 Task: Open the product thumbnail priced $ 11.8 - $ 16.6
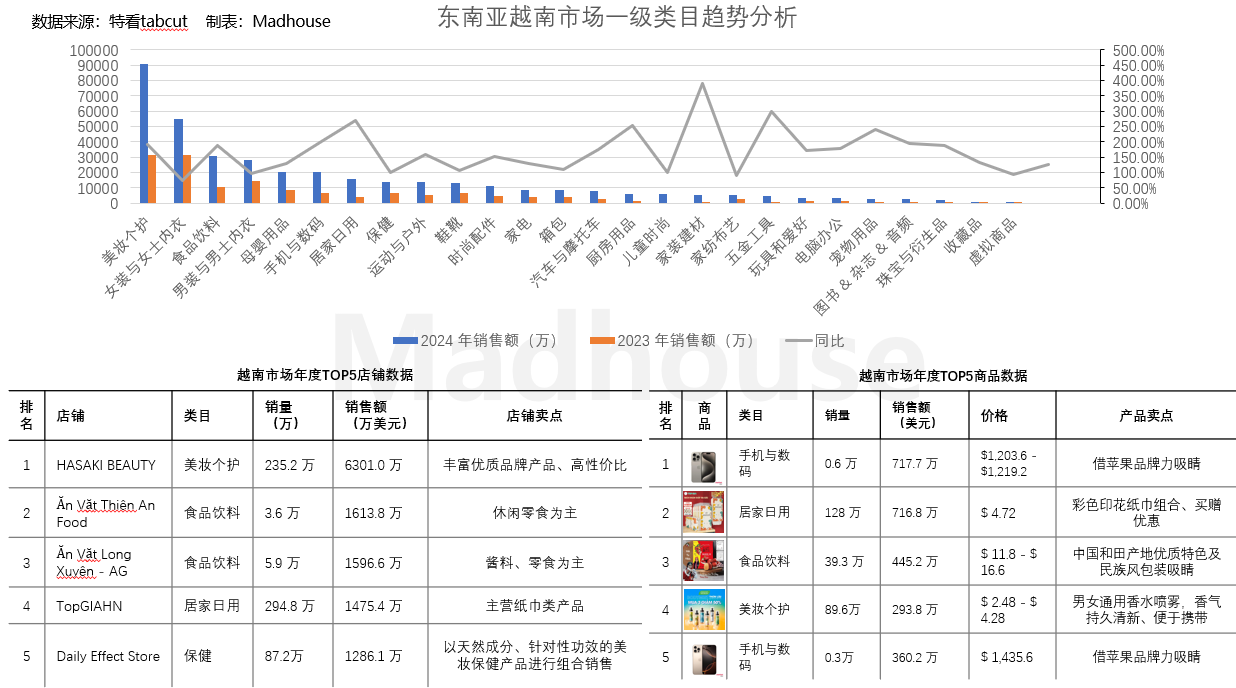coord(703,561)
